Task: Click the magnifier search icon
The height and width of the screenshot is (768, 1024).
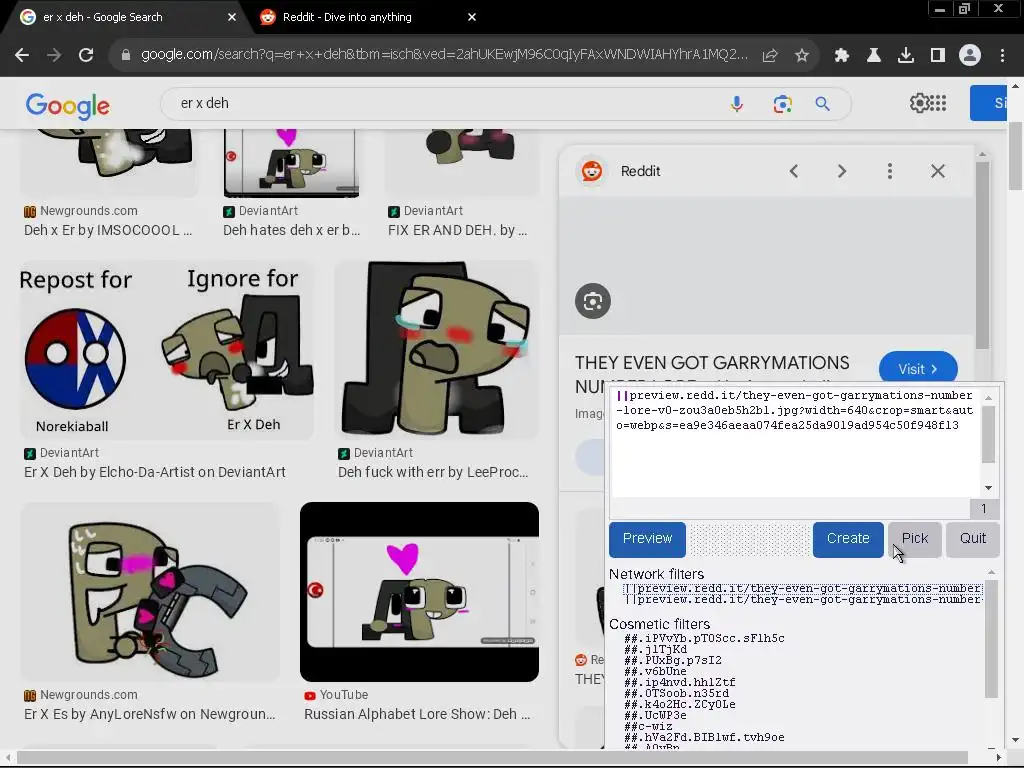Action: (822, 104)
